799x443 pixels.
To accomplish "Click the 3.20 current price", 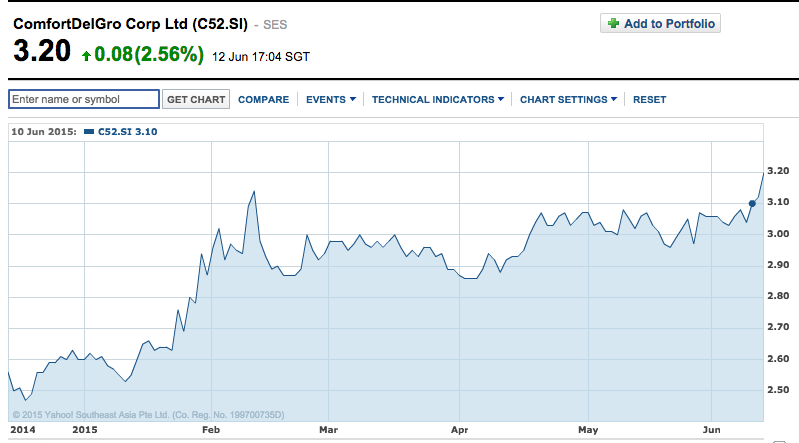I will coord(42,51).
